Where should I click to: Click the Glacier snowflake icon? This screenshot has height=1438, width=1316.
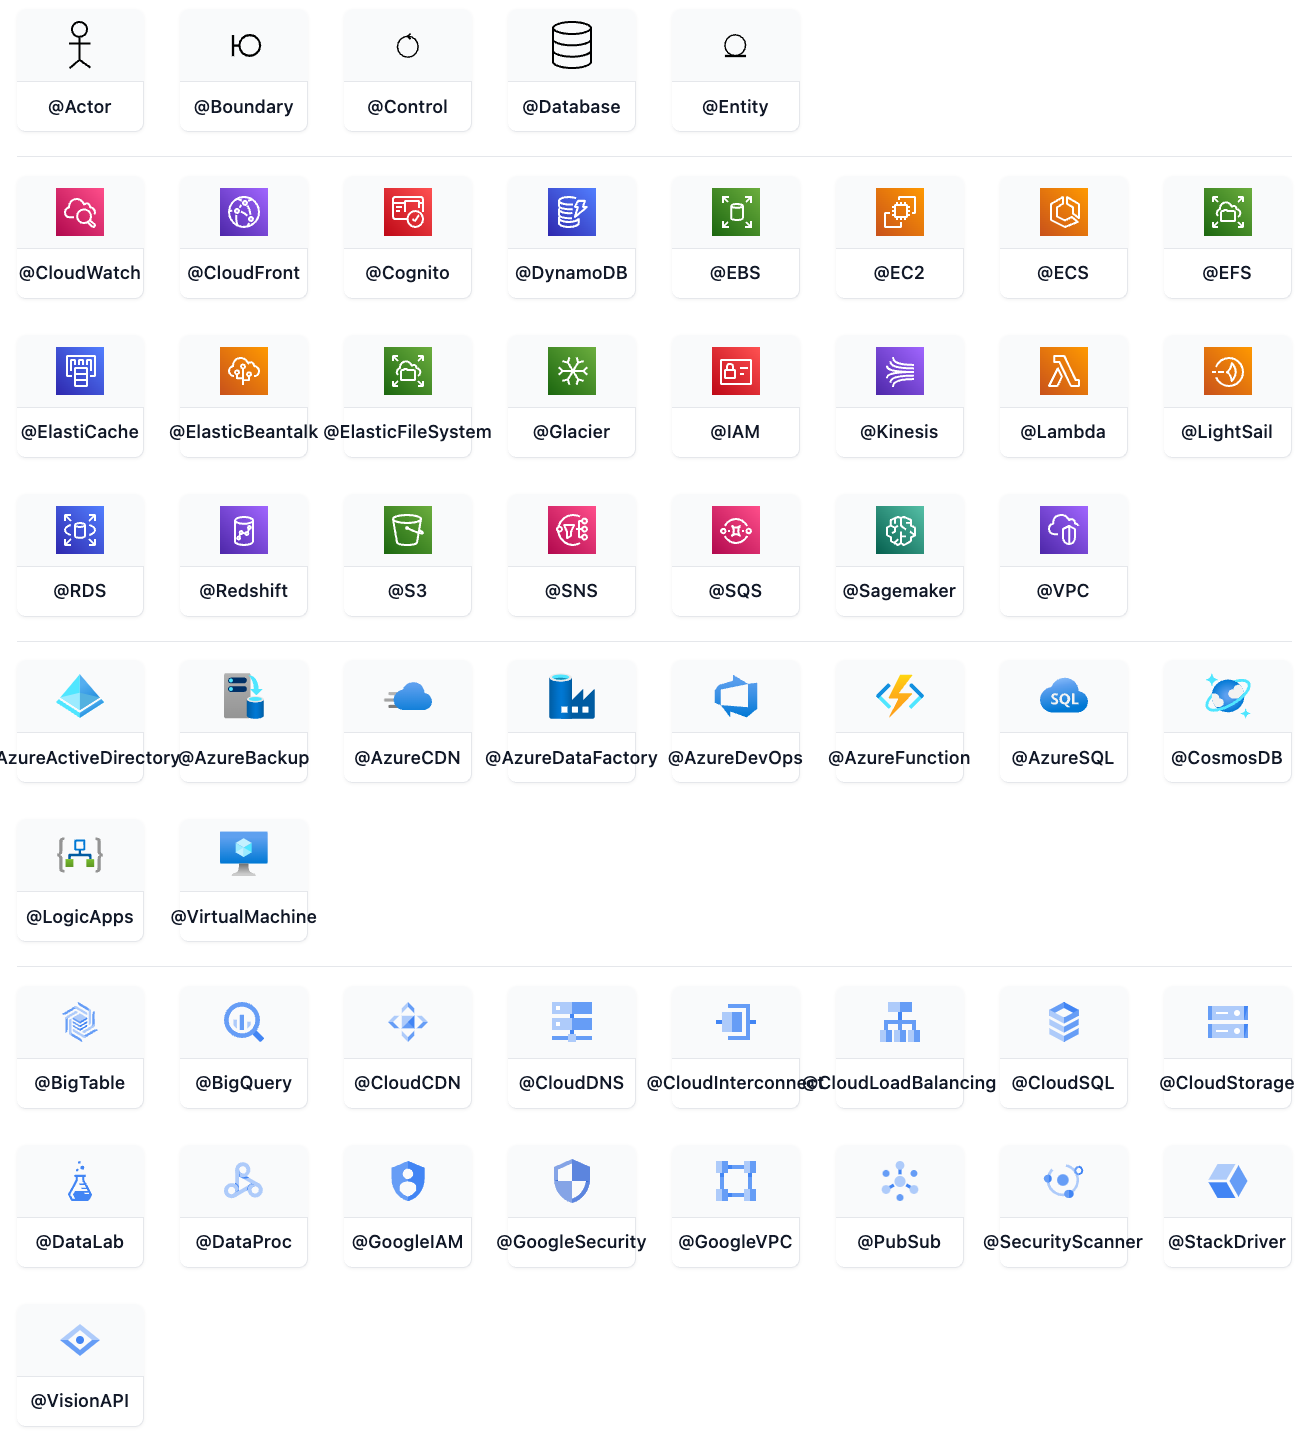click(572, 371)
